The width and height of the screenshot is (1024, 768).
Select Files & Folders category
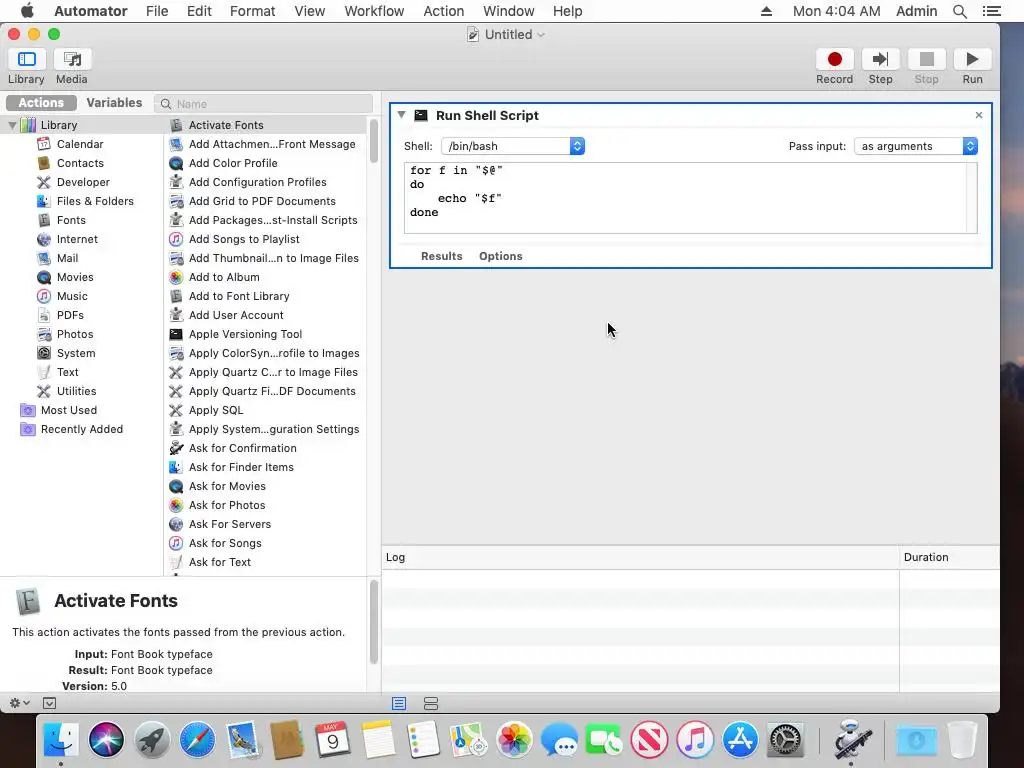point(95,201)
